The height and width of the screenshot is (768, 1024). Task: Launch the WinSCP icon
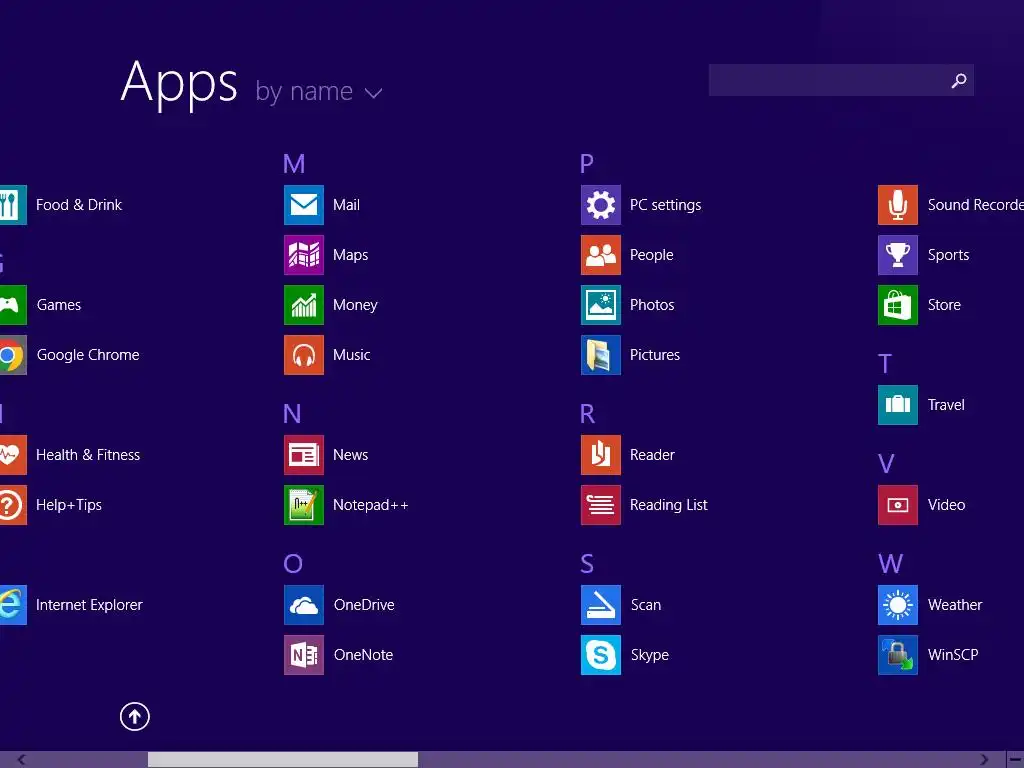point(898,655)
